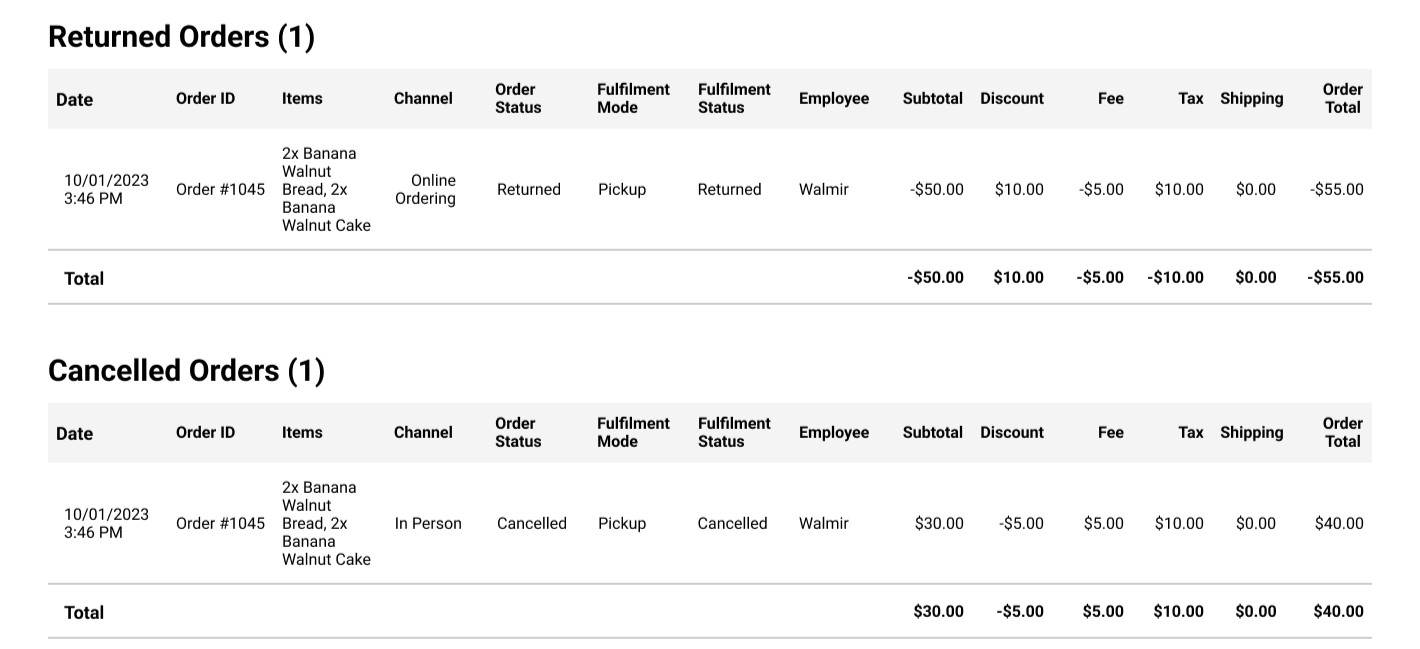Image resolution: width=1420 pixels, height=649 pixels.
Task: Click the Returned Orders (1) heading
Action: click(181, 37)
